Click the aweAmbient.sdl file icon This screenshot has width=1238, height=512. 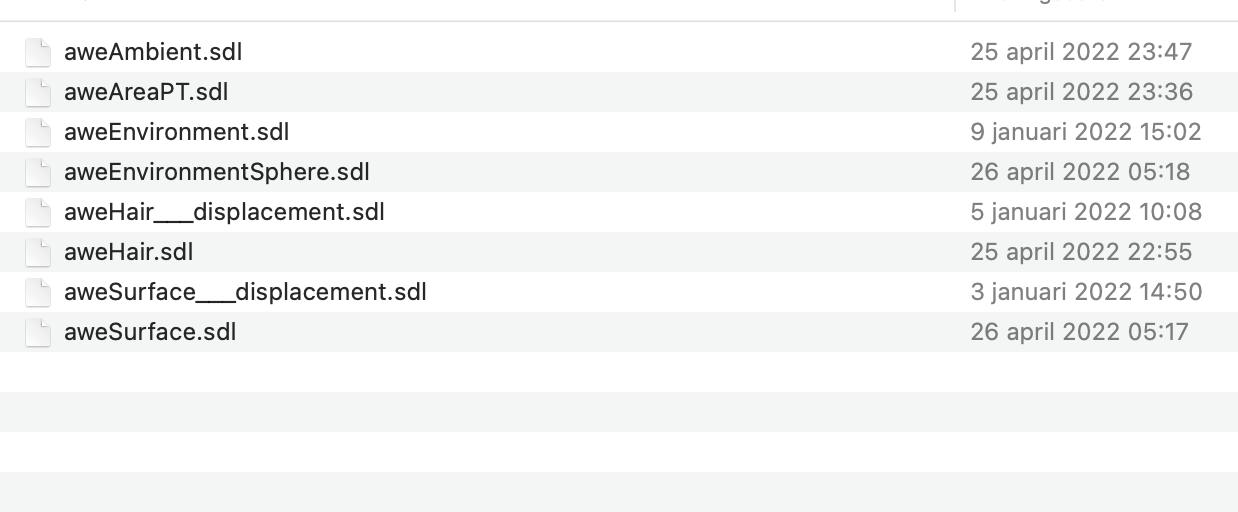pyautogui.click(x=38, y=52)
